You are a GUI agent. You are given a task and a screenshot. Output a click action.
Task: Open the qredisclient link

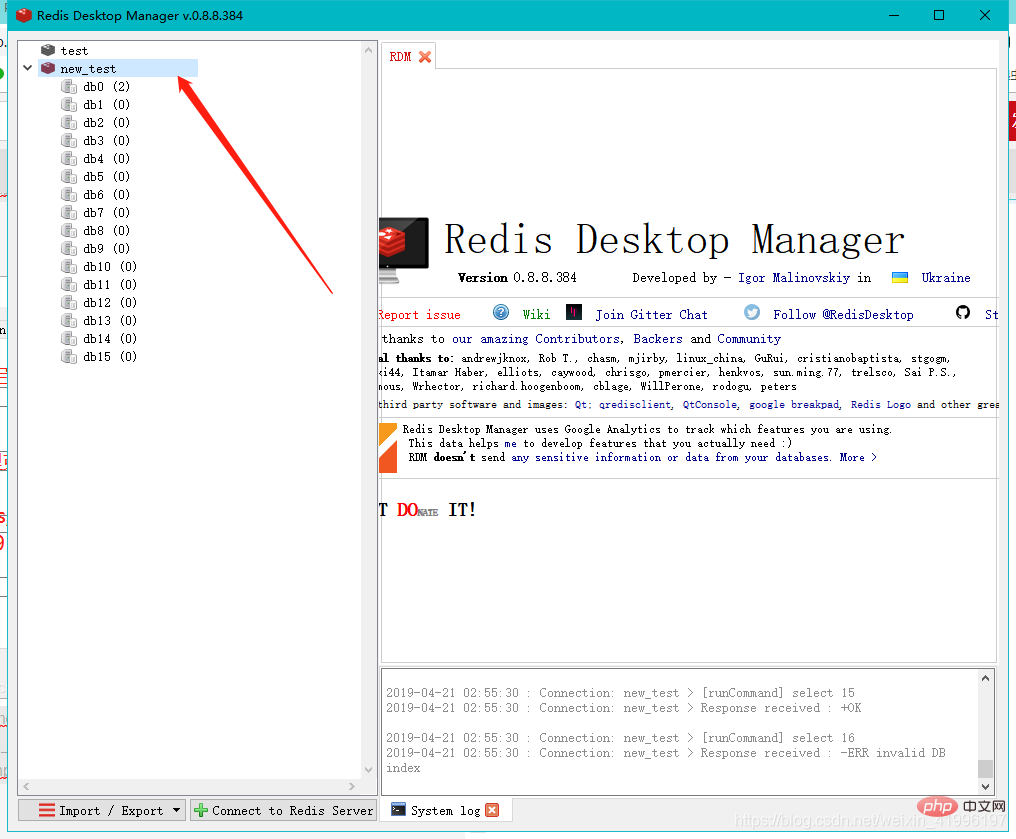pyautogui.click(x=635, y=404)
